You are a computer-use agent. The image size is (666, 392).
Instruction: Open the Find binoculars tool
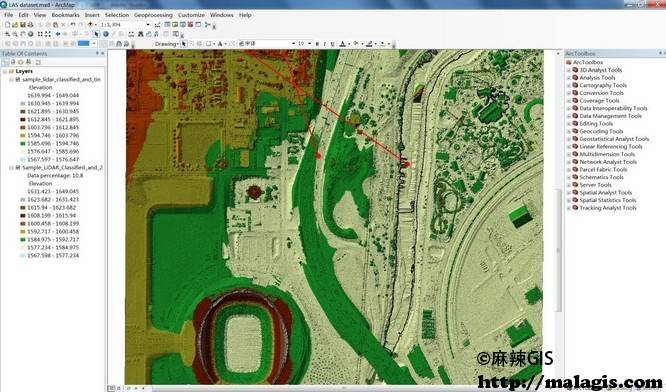[x=140, y=34]
